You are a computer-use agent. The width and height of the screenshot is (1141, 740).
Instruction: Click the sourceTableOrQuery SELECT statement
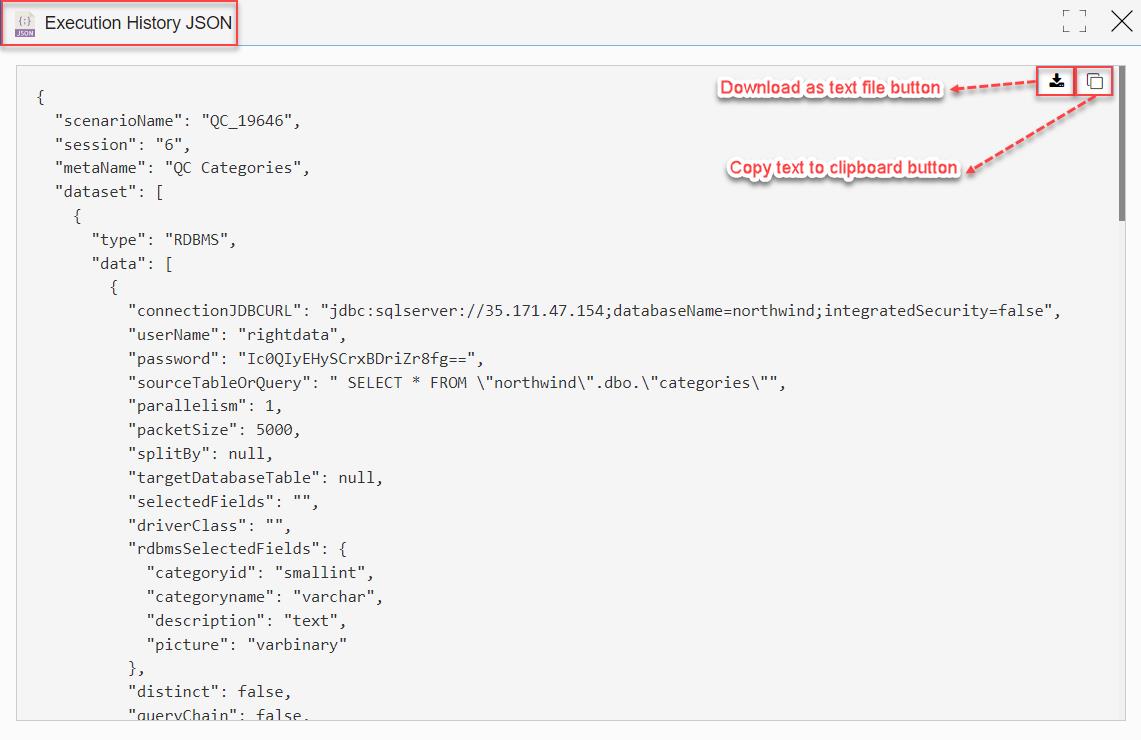(554, 383)
